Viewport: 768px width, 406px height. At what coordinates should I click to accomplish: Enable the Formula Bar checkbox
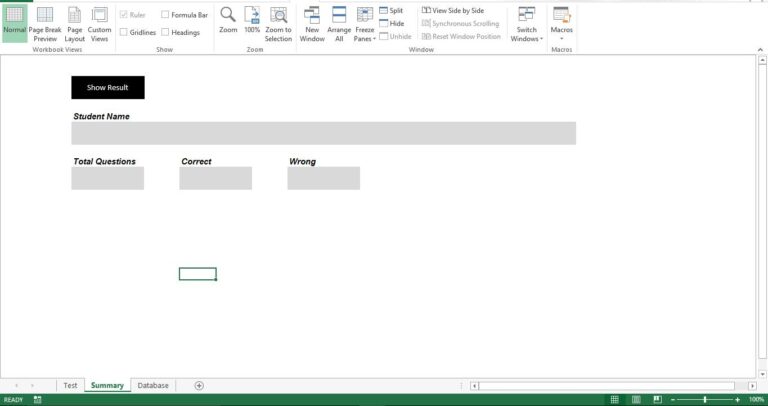coord(165,15)
